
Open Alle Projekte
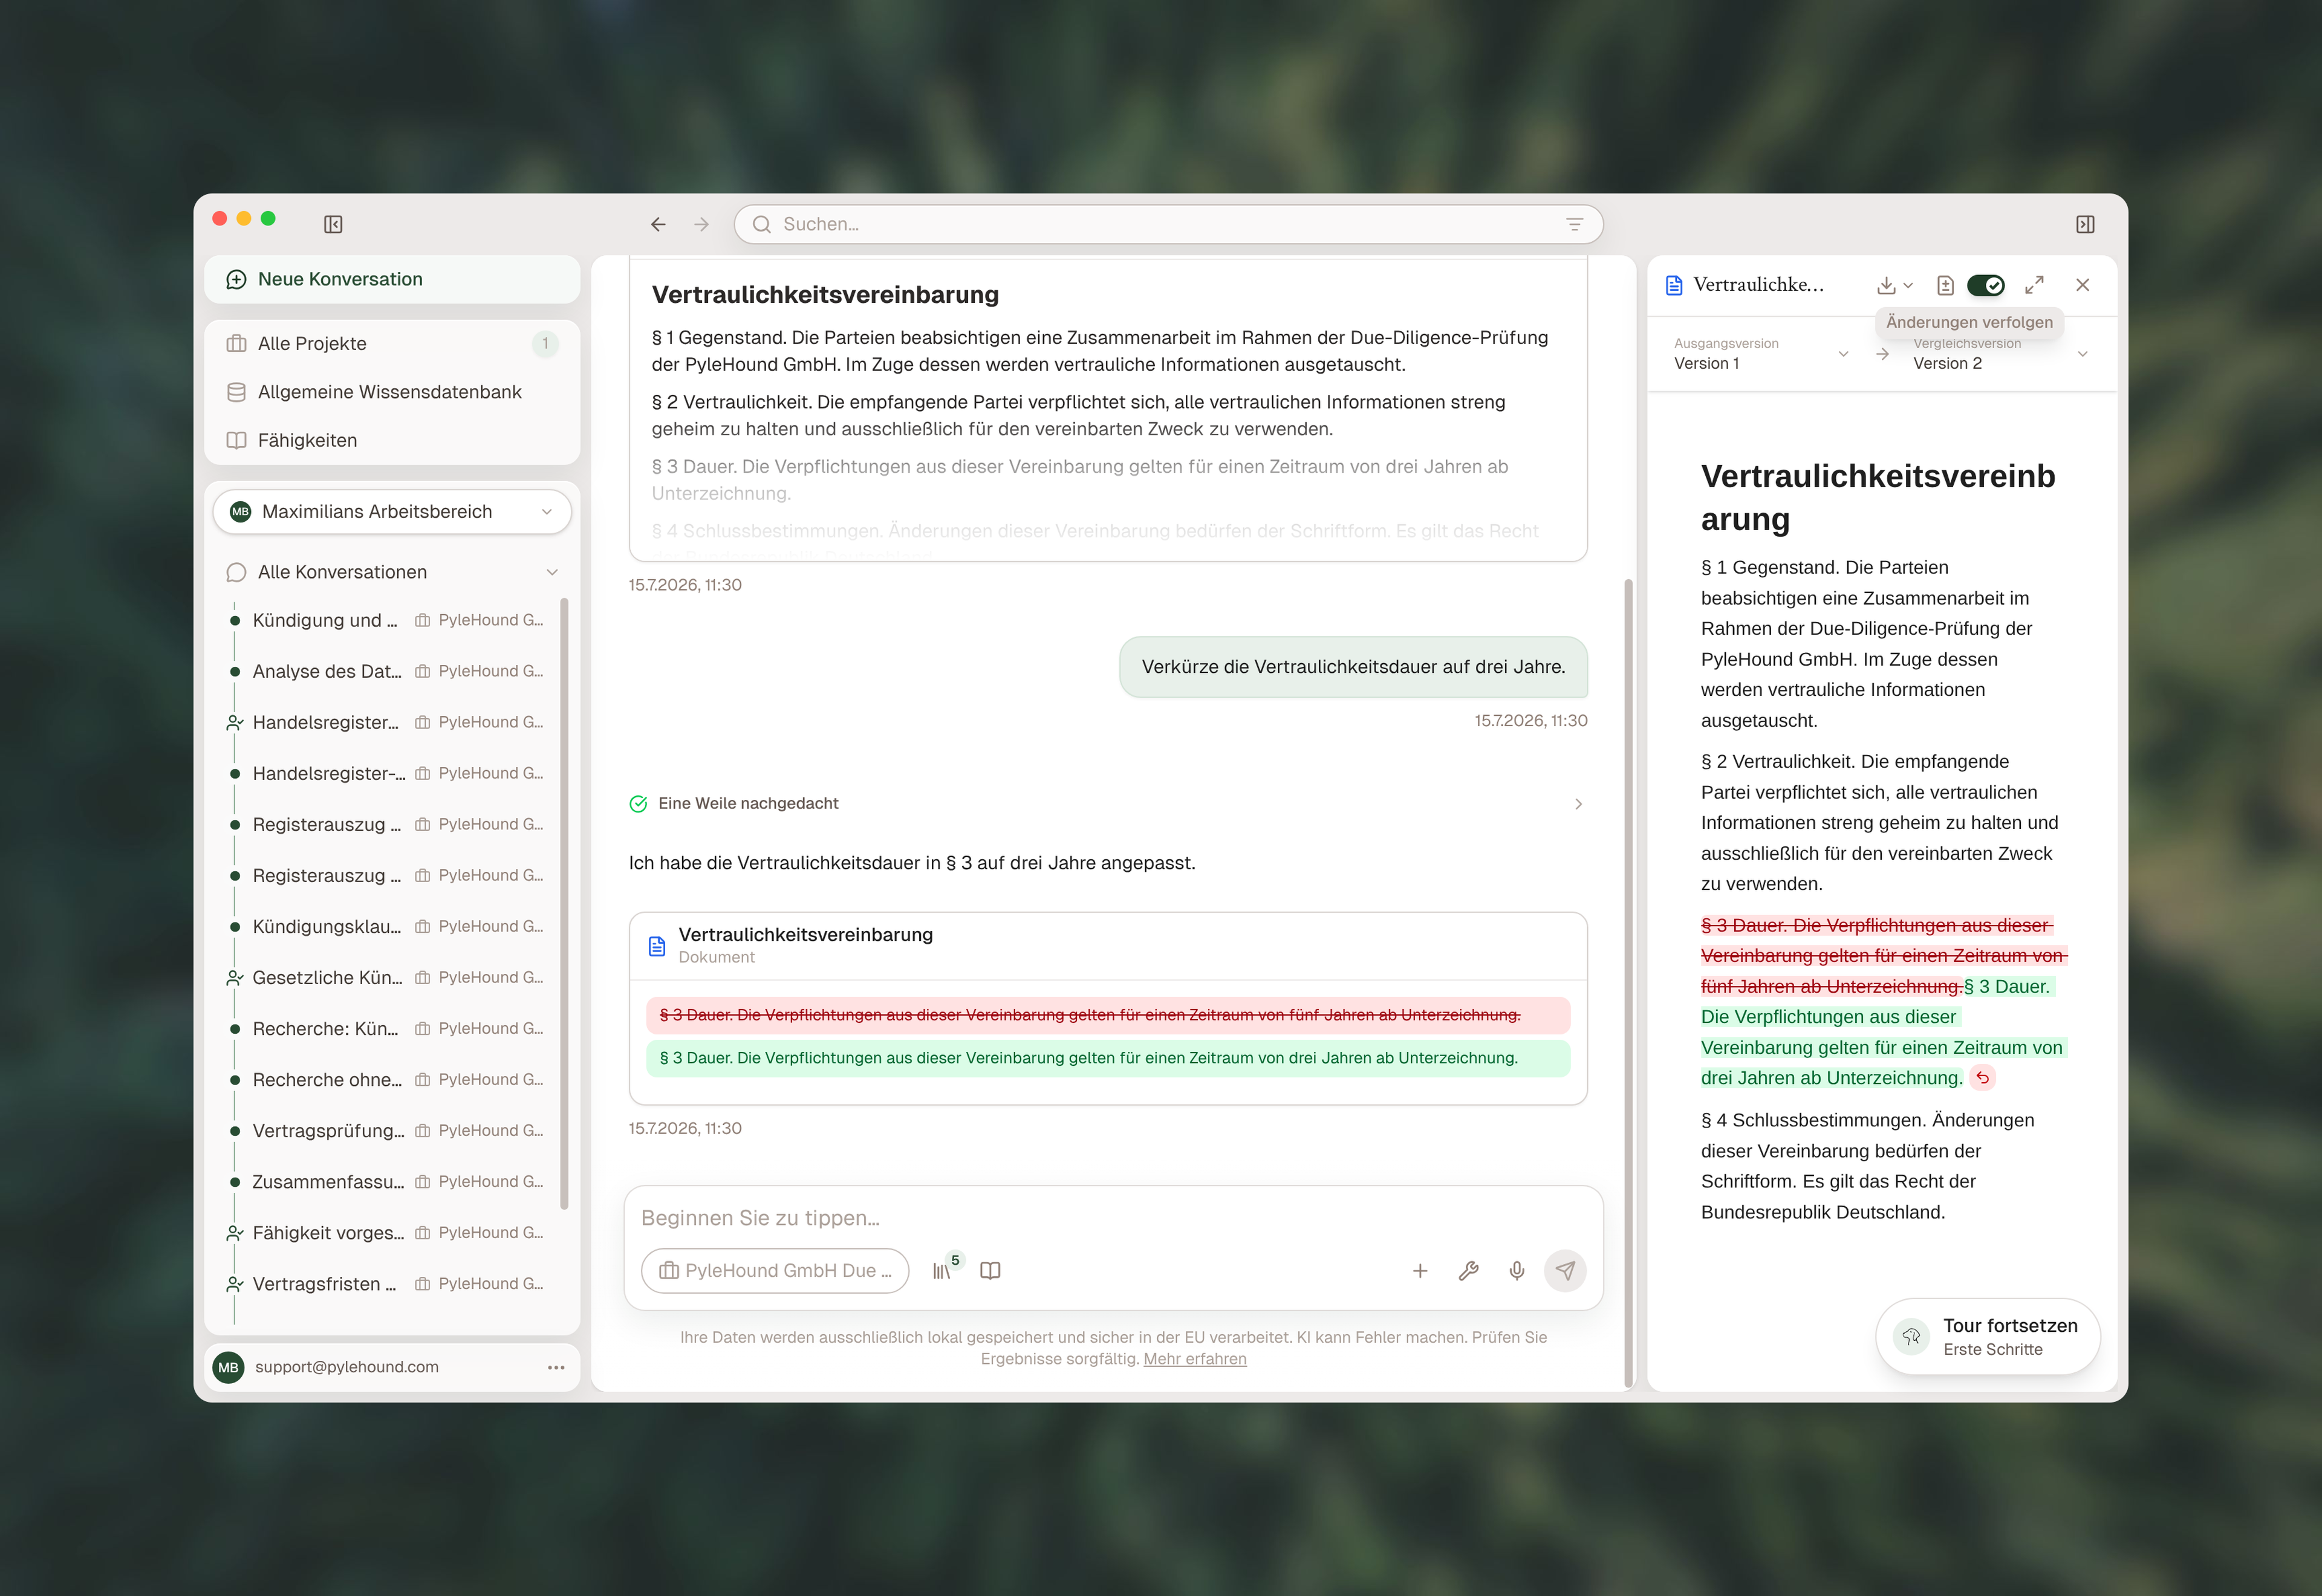click(x=392, y=343)
